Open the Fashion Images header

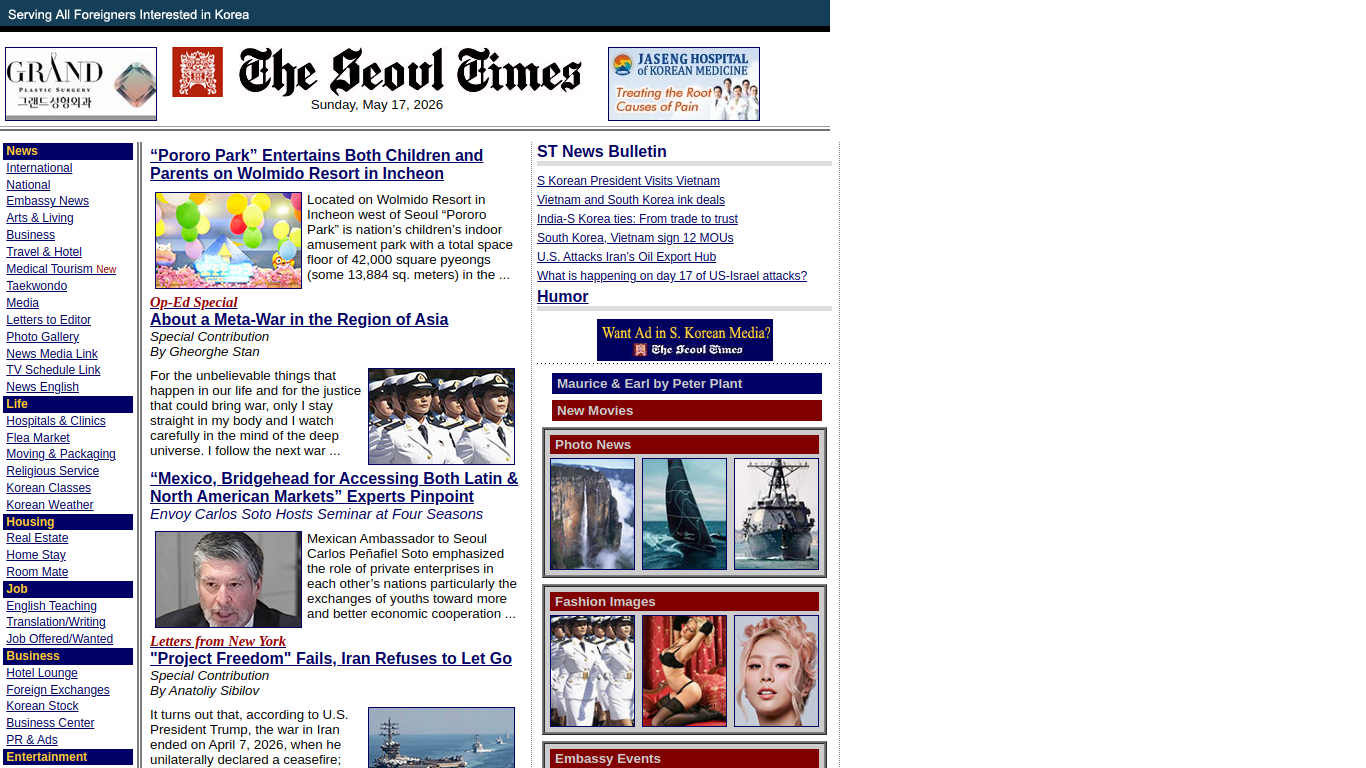click(x=684, y=602)
